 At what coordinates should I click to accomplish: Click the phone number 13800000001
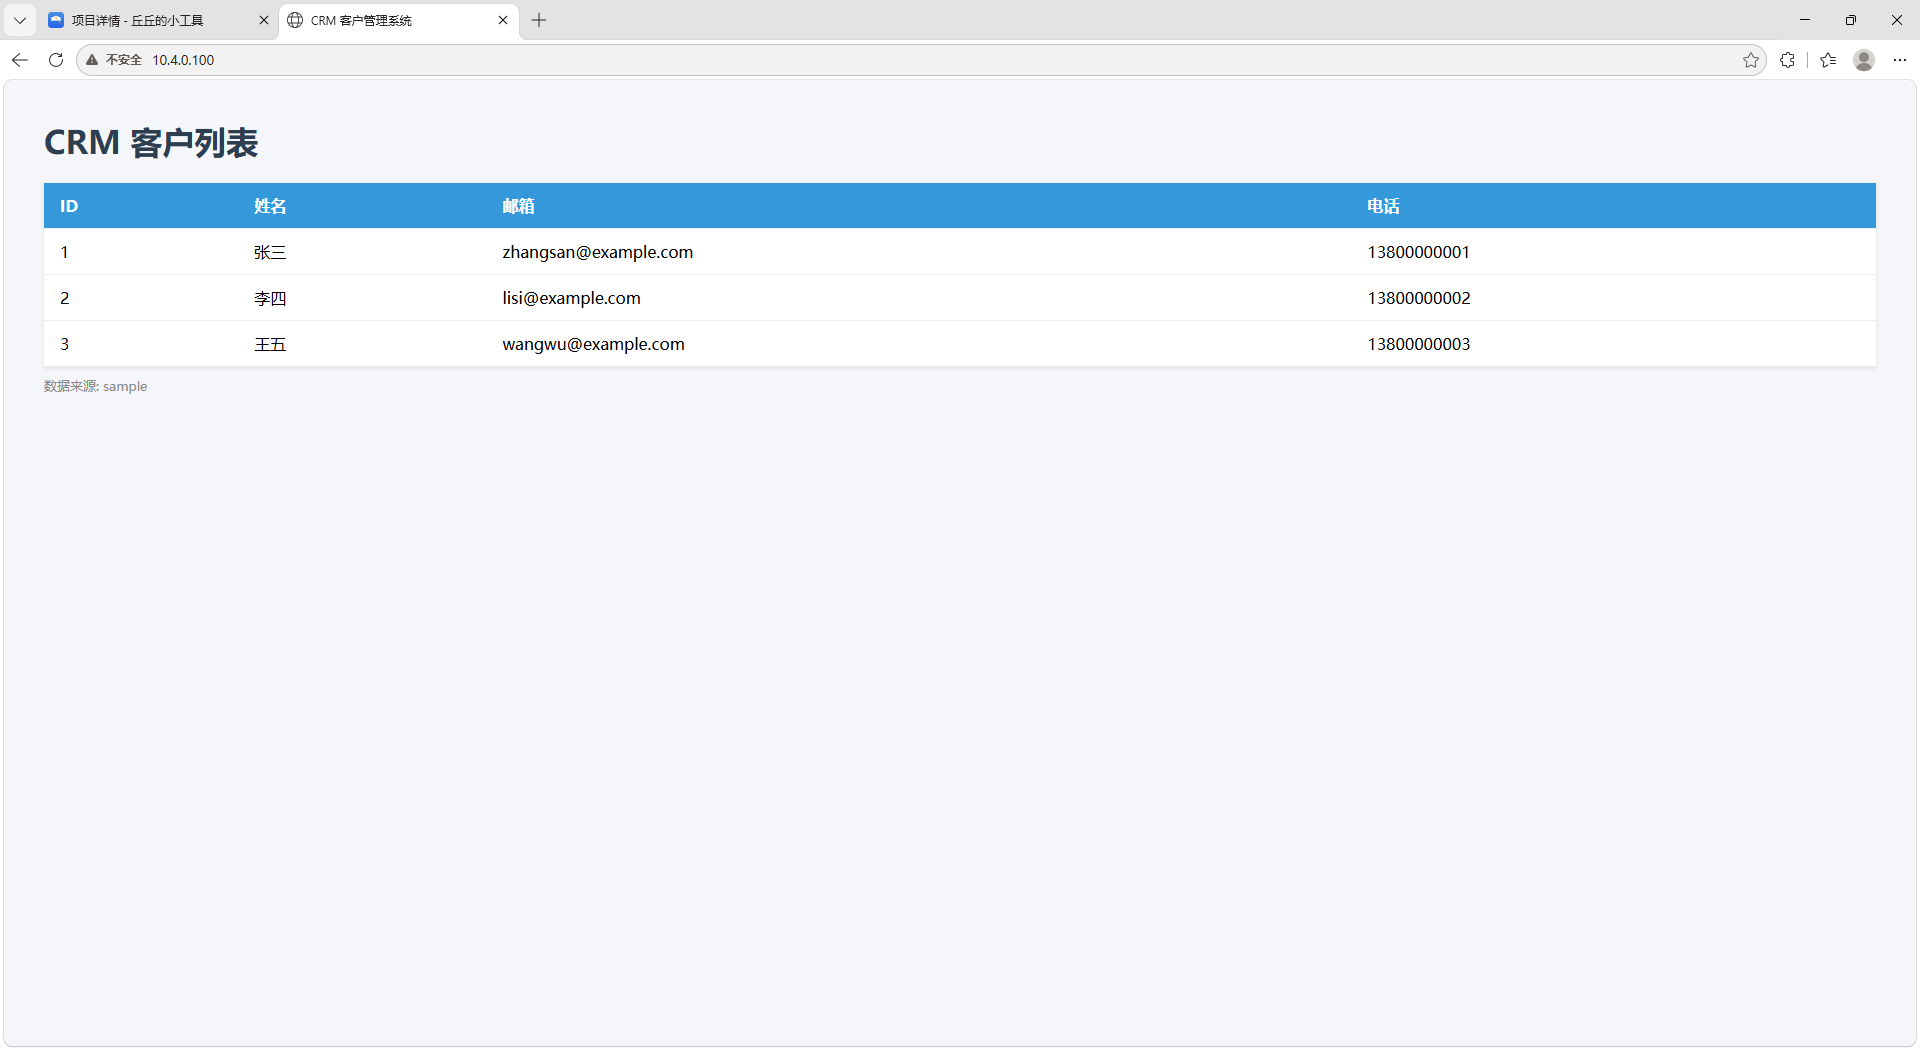point(1419,252)
